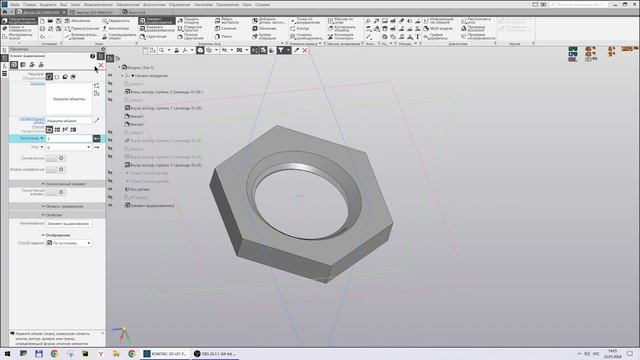Collapse the model root node in the tree

120,67
